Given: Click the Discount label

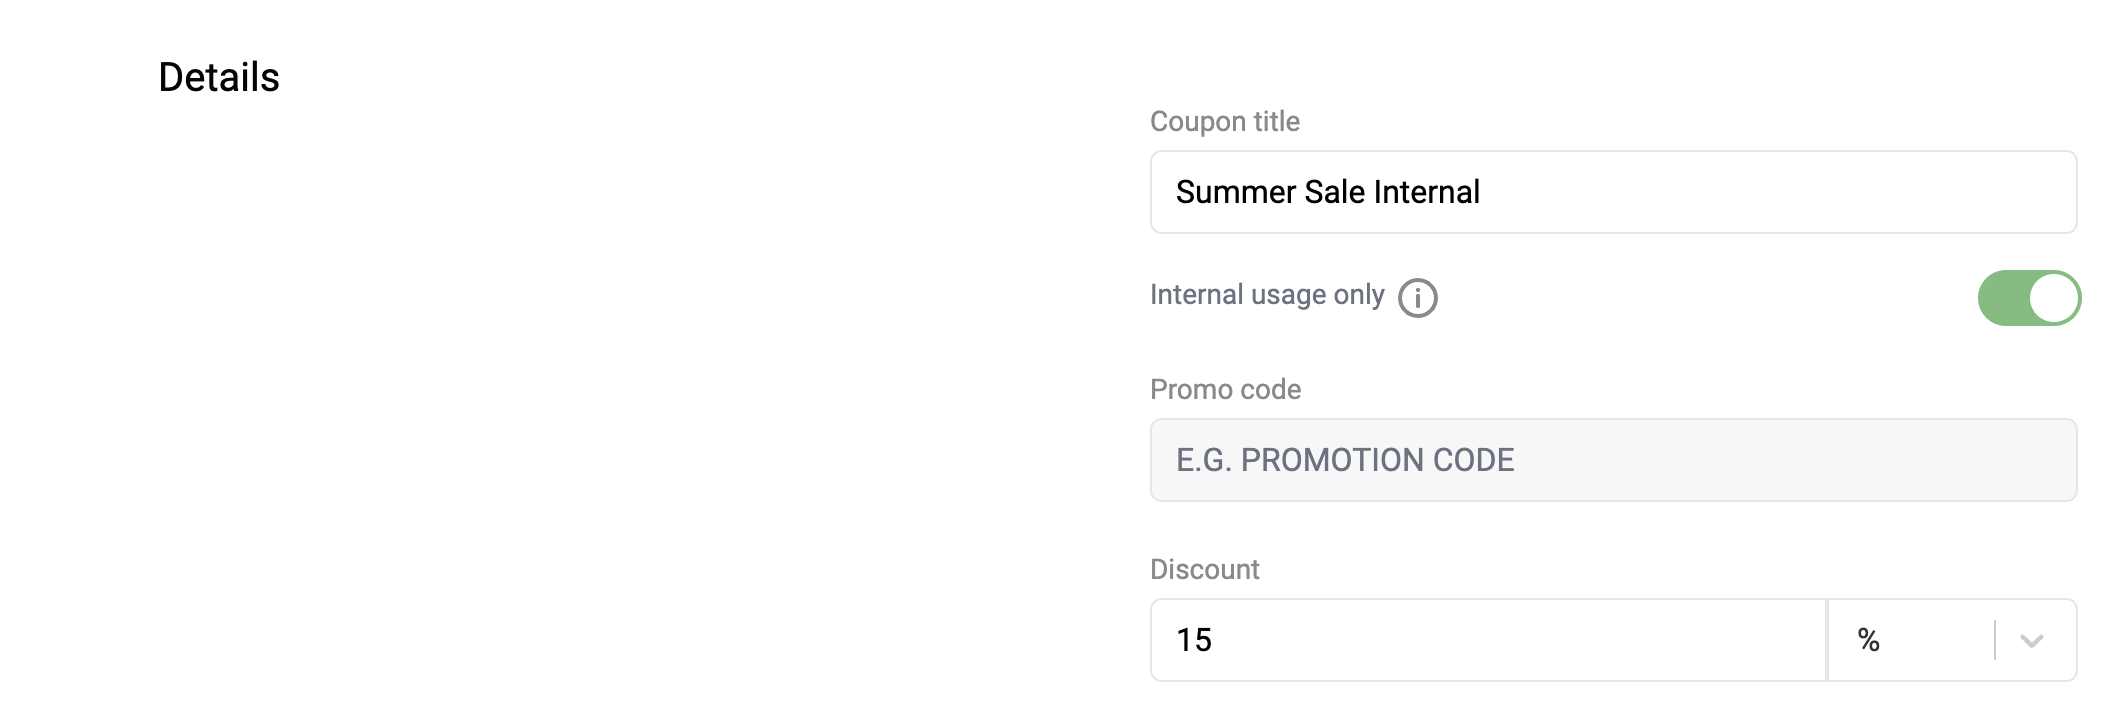Looking at the screenshot, I should coord(1204,570).
